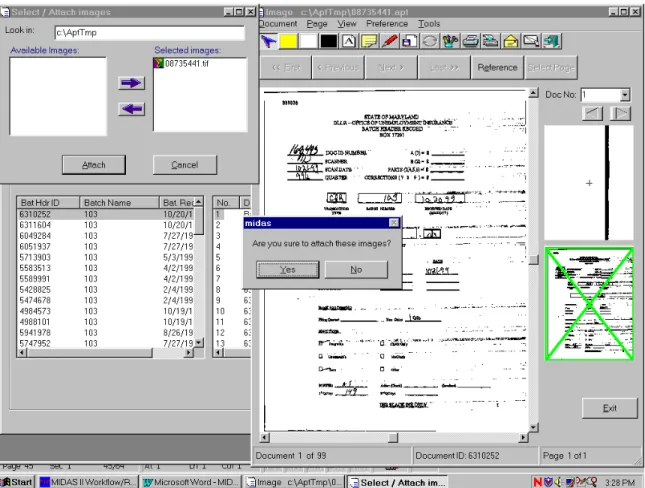Click the save copy floppy icon

pos(409,41)
